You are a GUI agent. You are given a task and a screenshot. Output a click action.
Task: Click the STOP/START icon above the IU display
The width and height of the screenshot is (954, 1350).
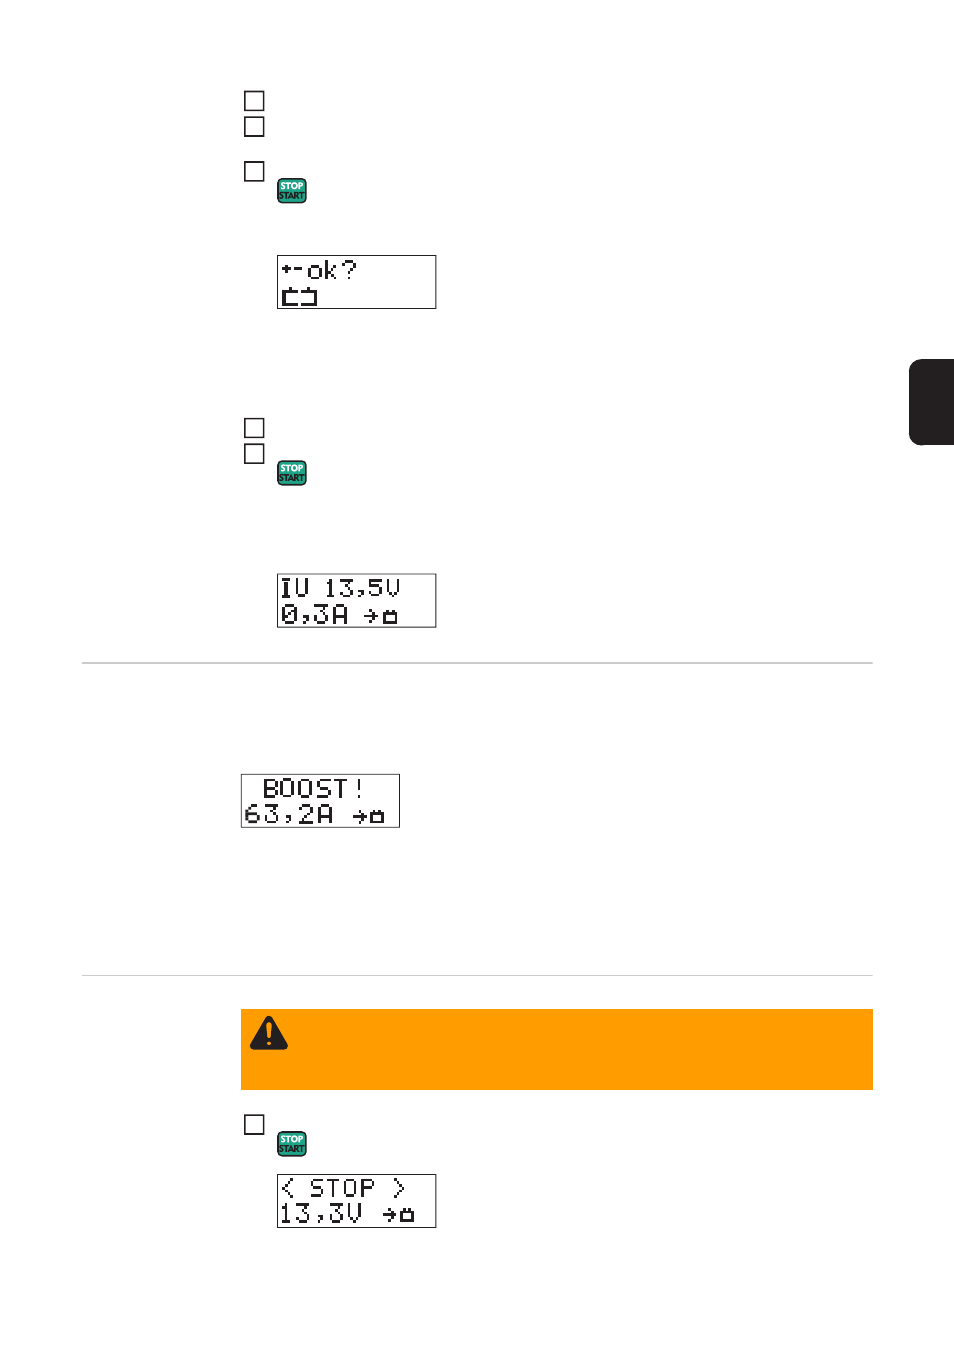[x=292, y=473]
